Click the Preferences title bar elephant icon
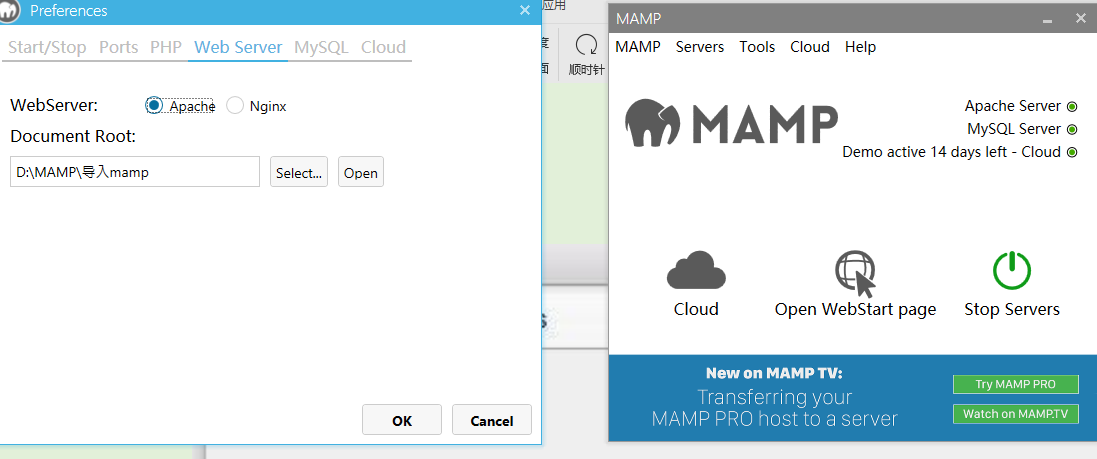The image size is (1097, 459). [x=9, y=10]
